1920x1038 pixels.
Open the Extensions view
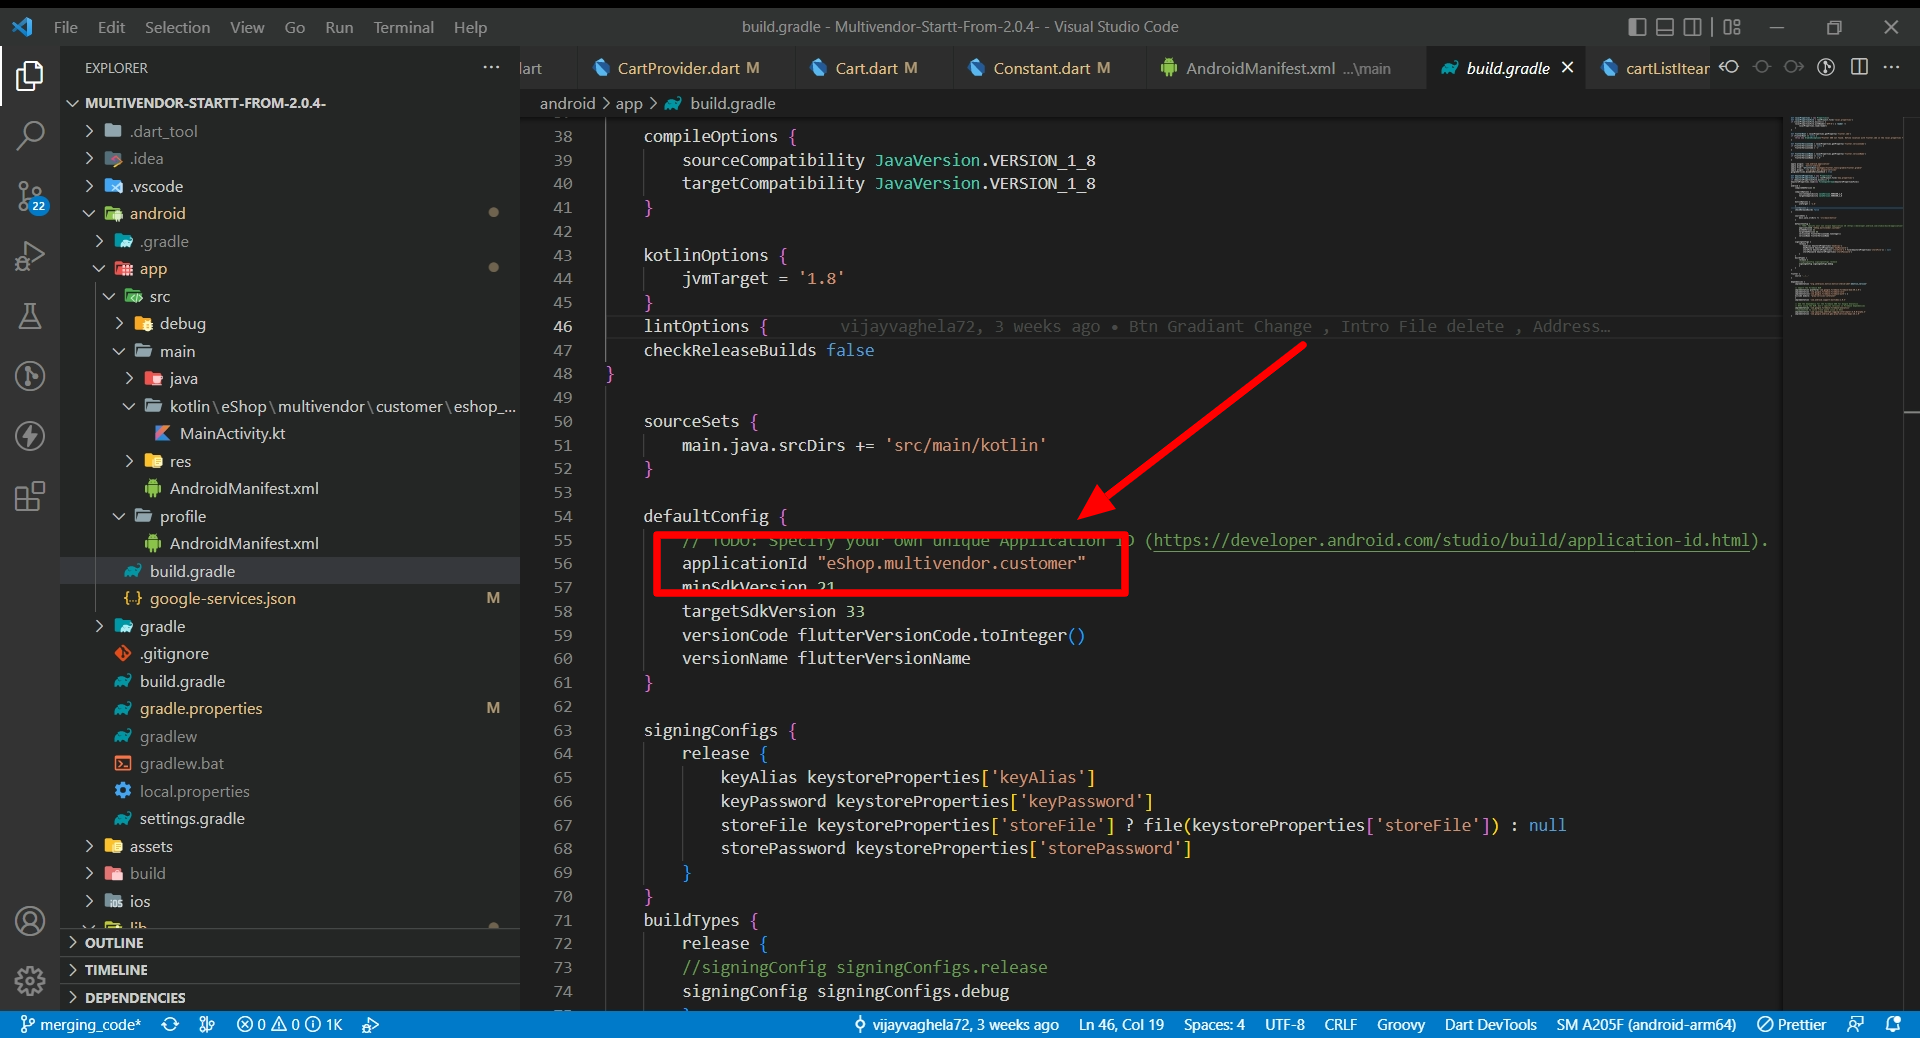point(30,496)
